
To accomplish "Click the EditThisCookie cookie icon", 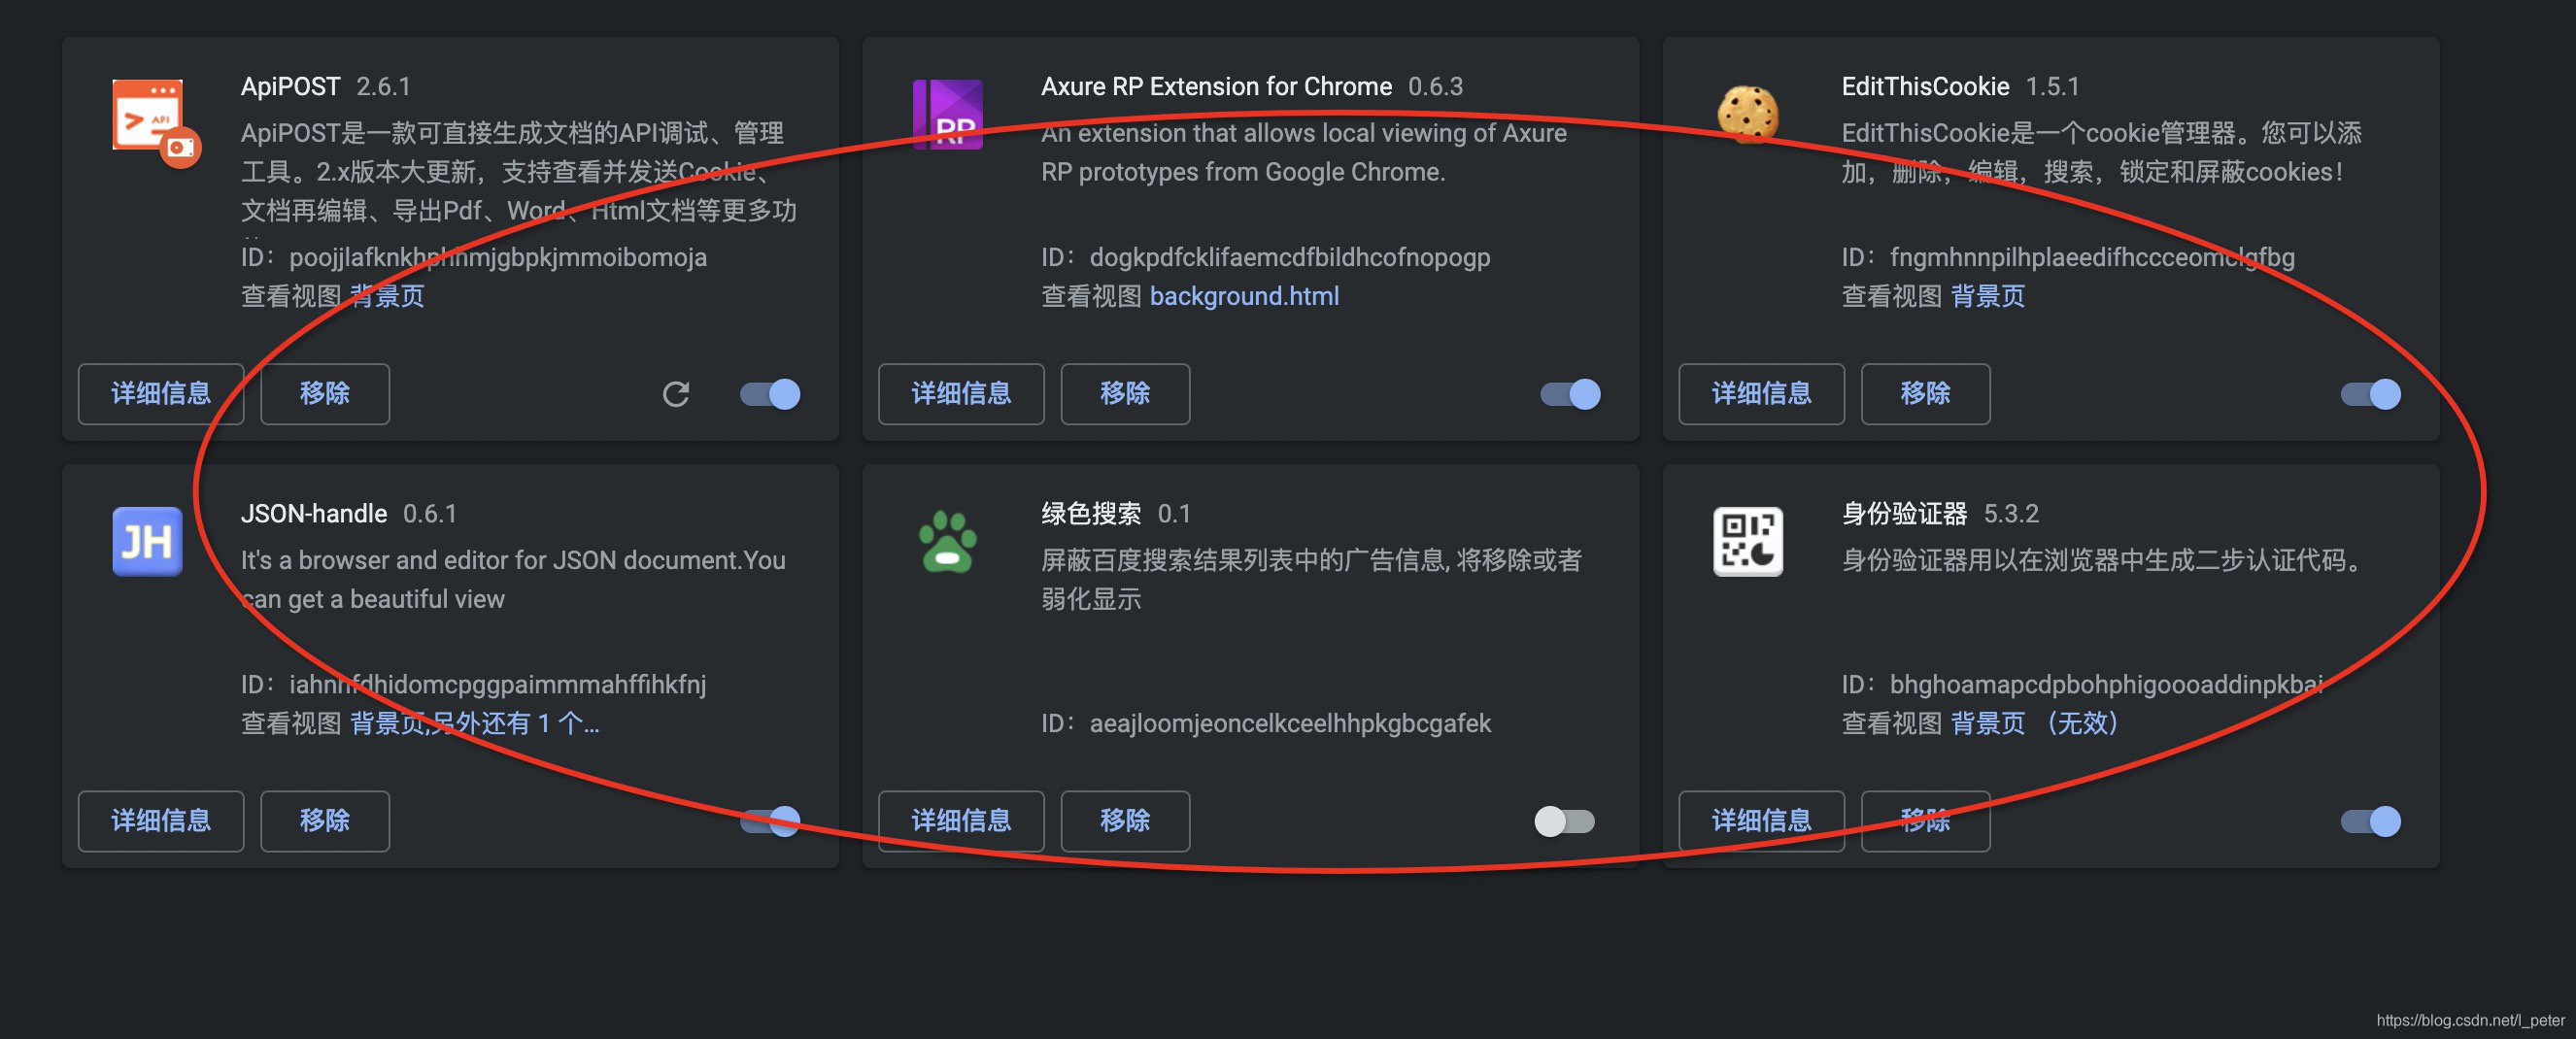I will [x=1747, y=114].
